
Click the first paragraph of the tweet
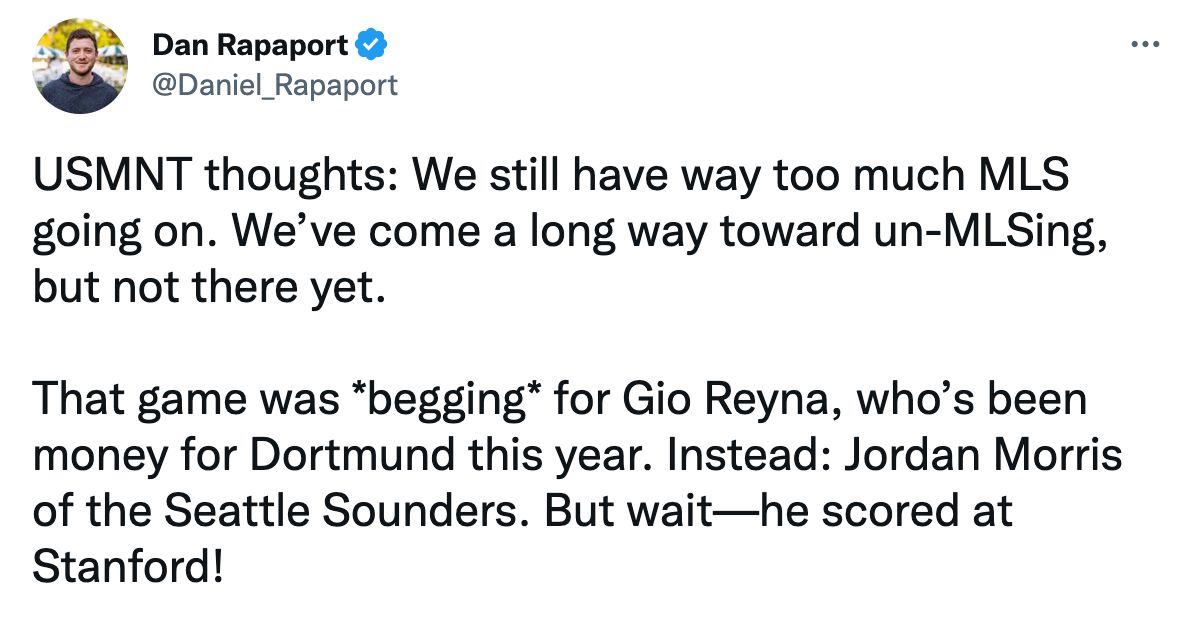550,231
